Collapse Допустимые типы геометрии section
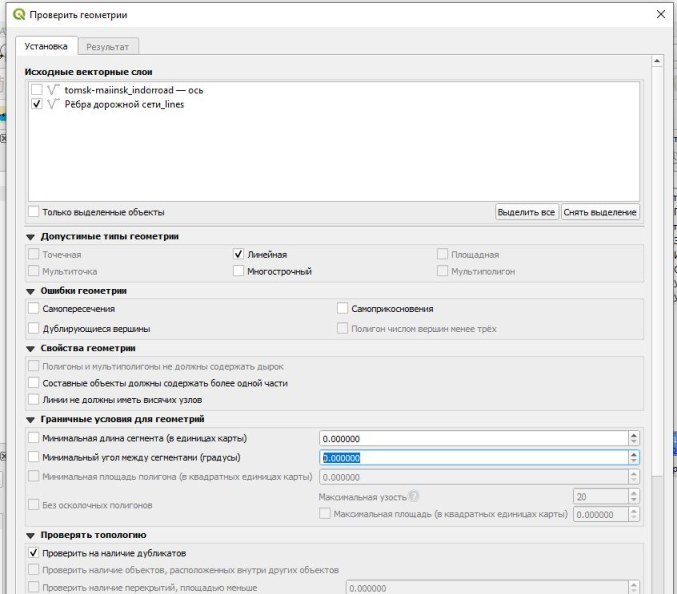677x594 pixels. tap(30, 237)
